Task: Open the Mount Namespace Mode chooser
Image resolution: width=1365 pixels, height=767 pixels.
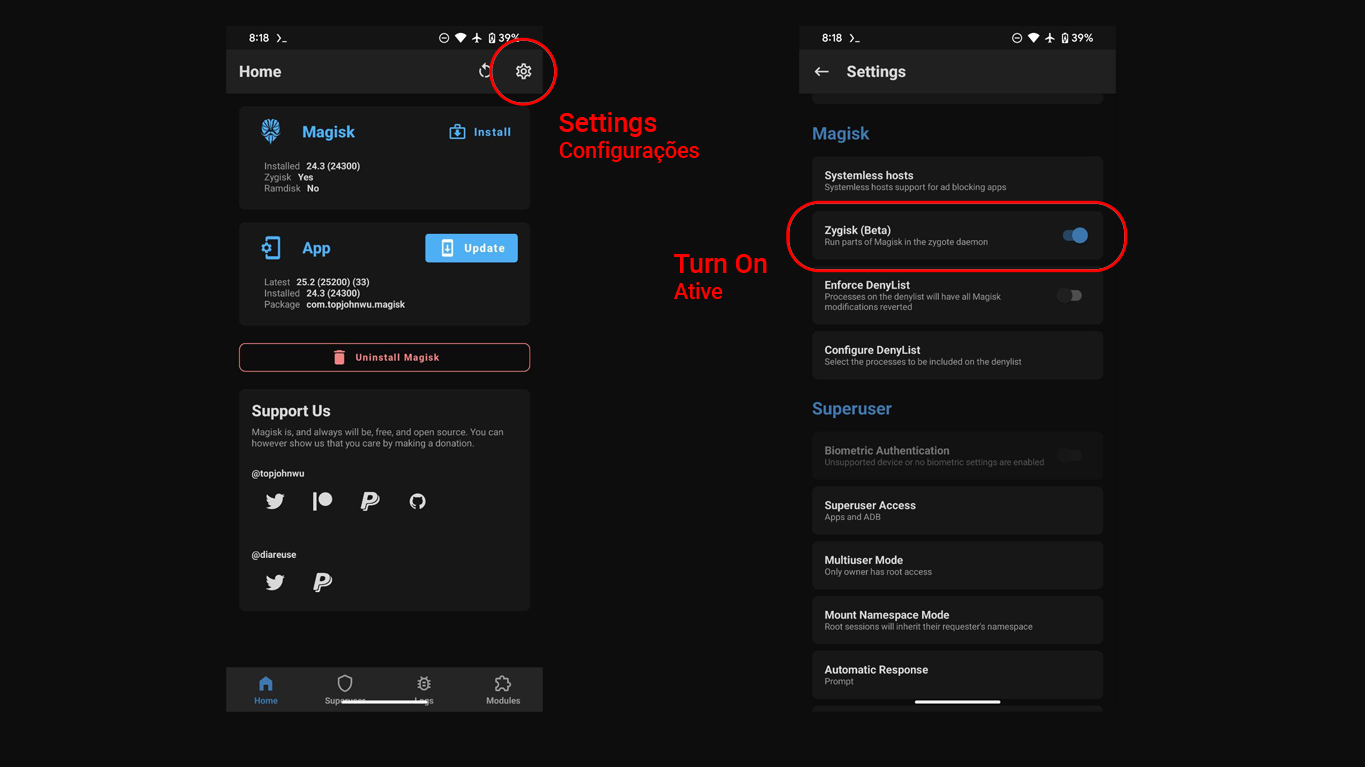Action: click(x=957, y=620)
